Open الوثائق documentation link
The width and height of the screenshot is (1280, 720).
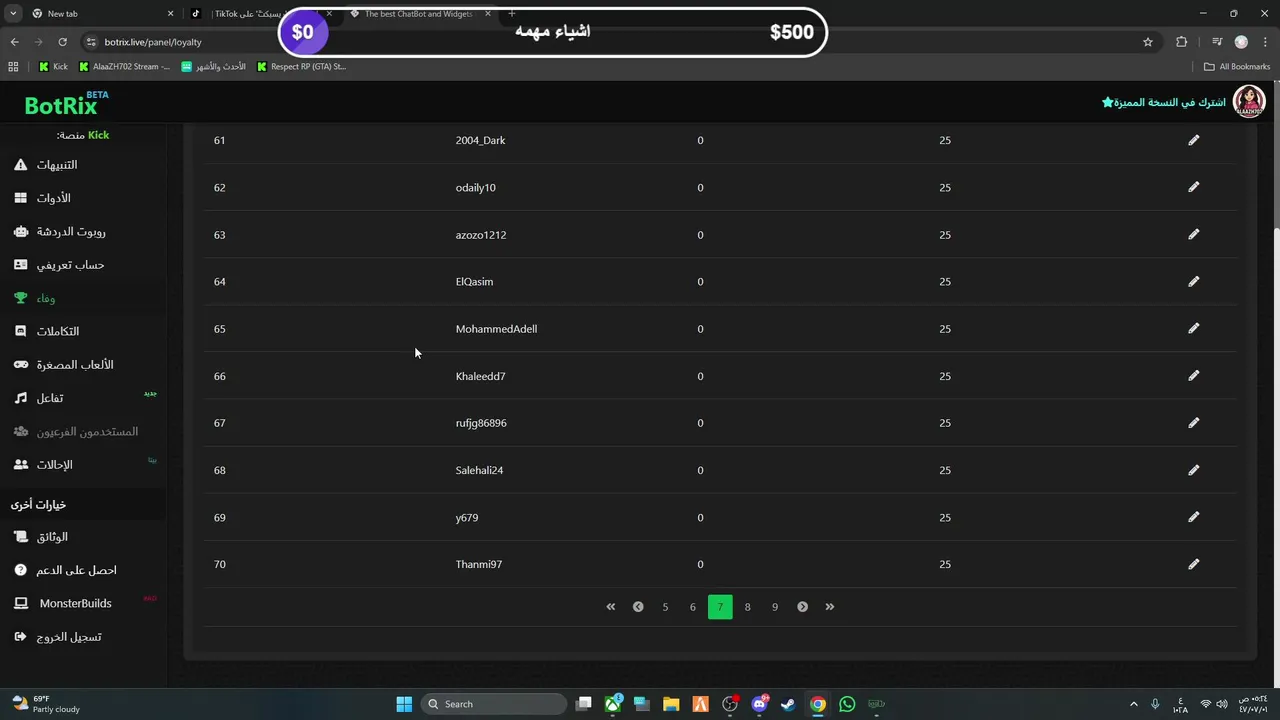click(41, 537)
